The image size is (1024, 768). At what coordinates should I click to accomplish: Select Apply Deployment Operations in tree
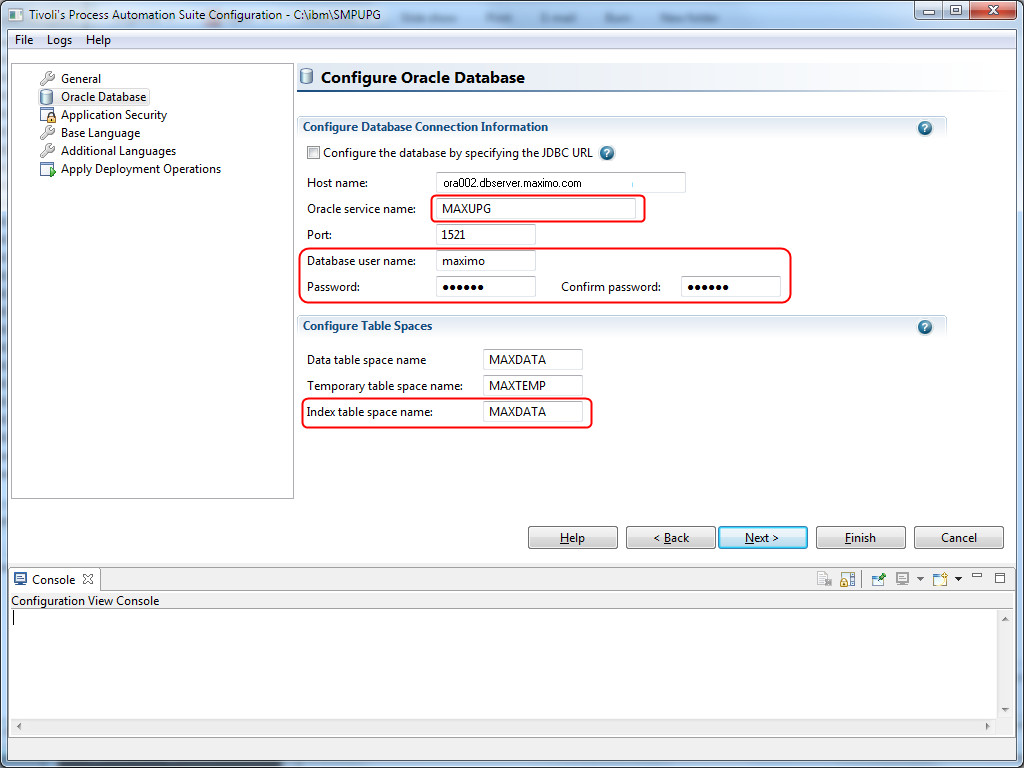[x=141, y=169]
